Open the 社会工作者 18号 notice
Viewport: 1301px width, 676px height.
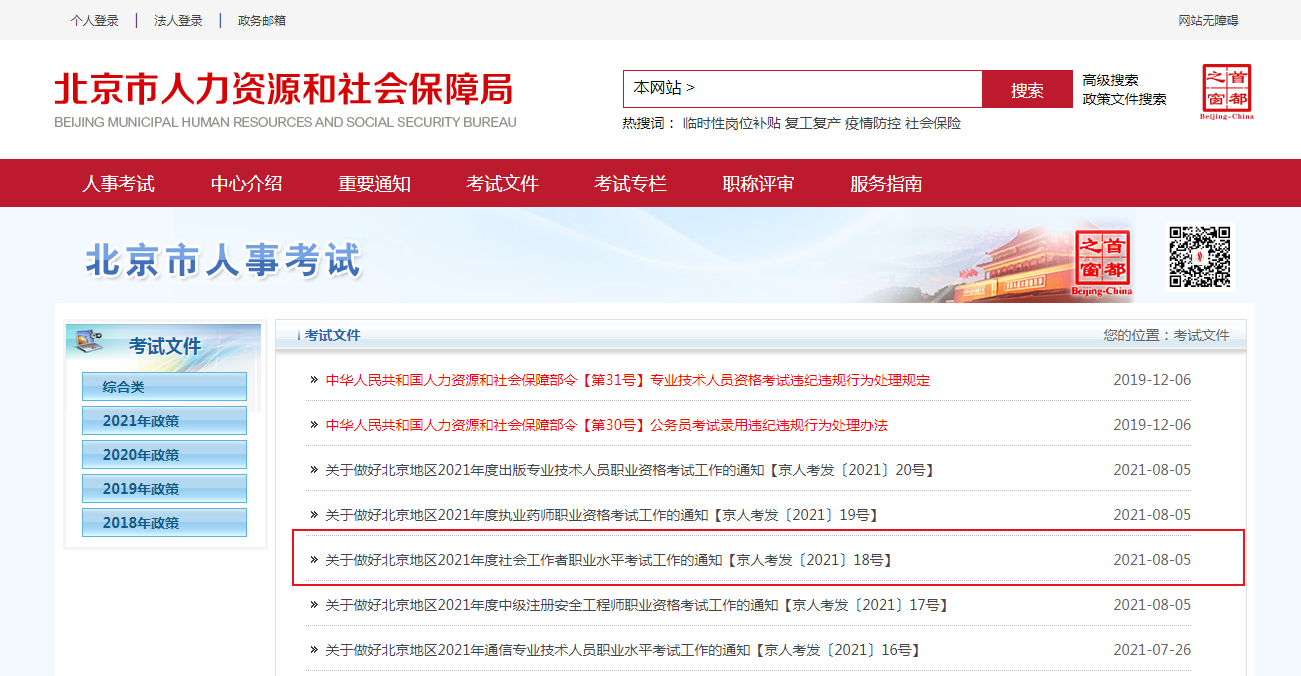click(609, 560)
